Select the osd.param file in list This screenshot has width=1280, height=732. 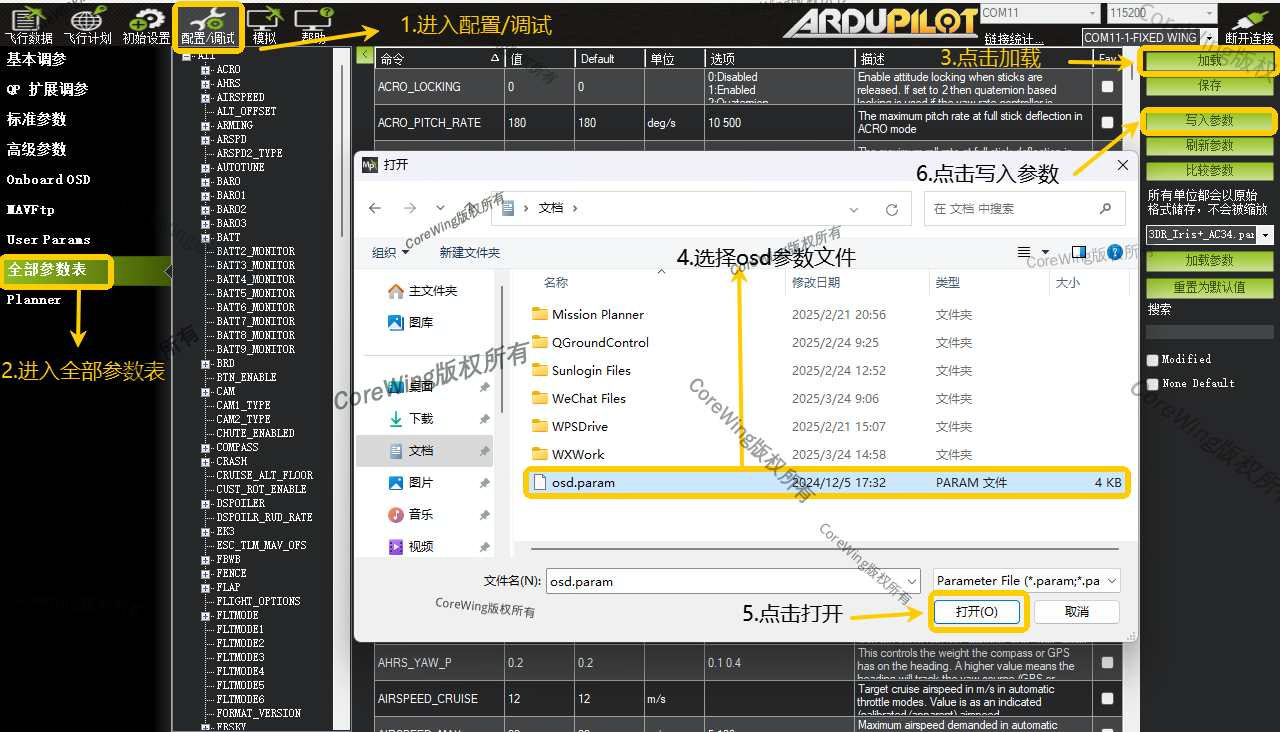(583, 483)
